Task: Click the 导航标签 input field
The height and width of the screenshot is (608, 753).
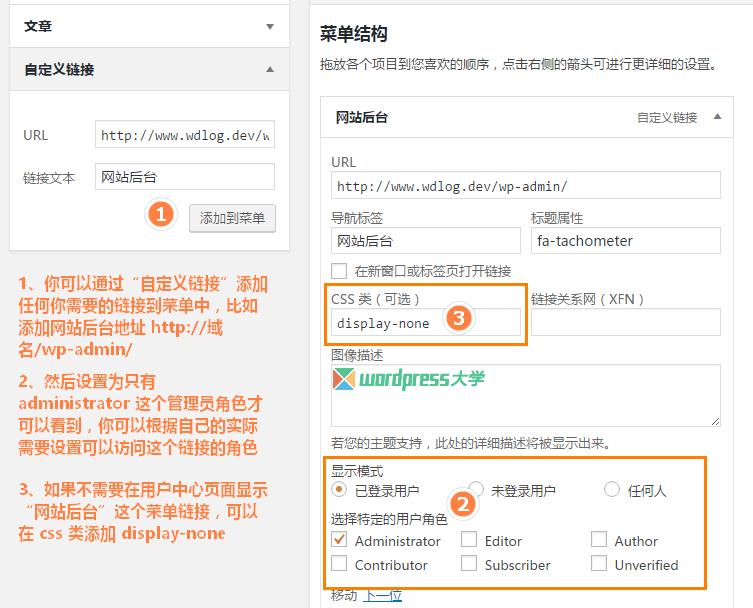Action: click(x=425, y=241)
